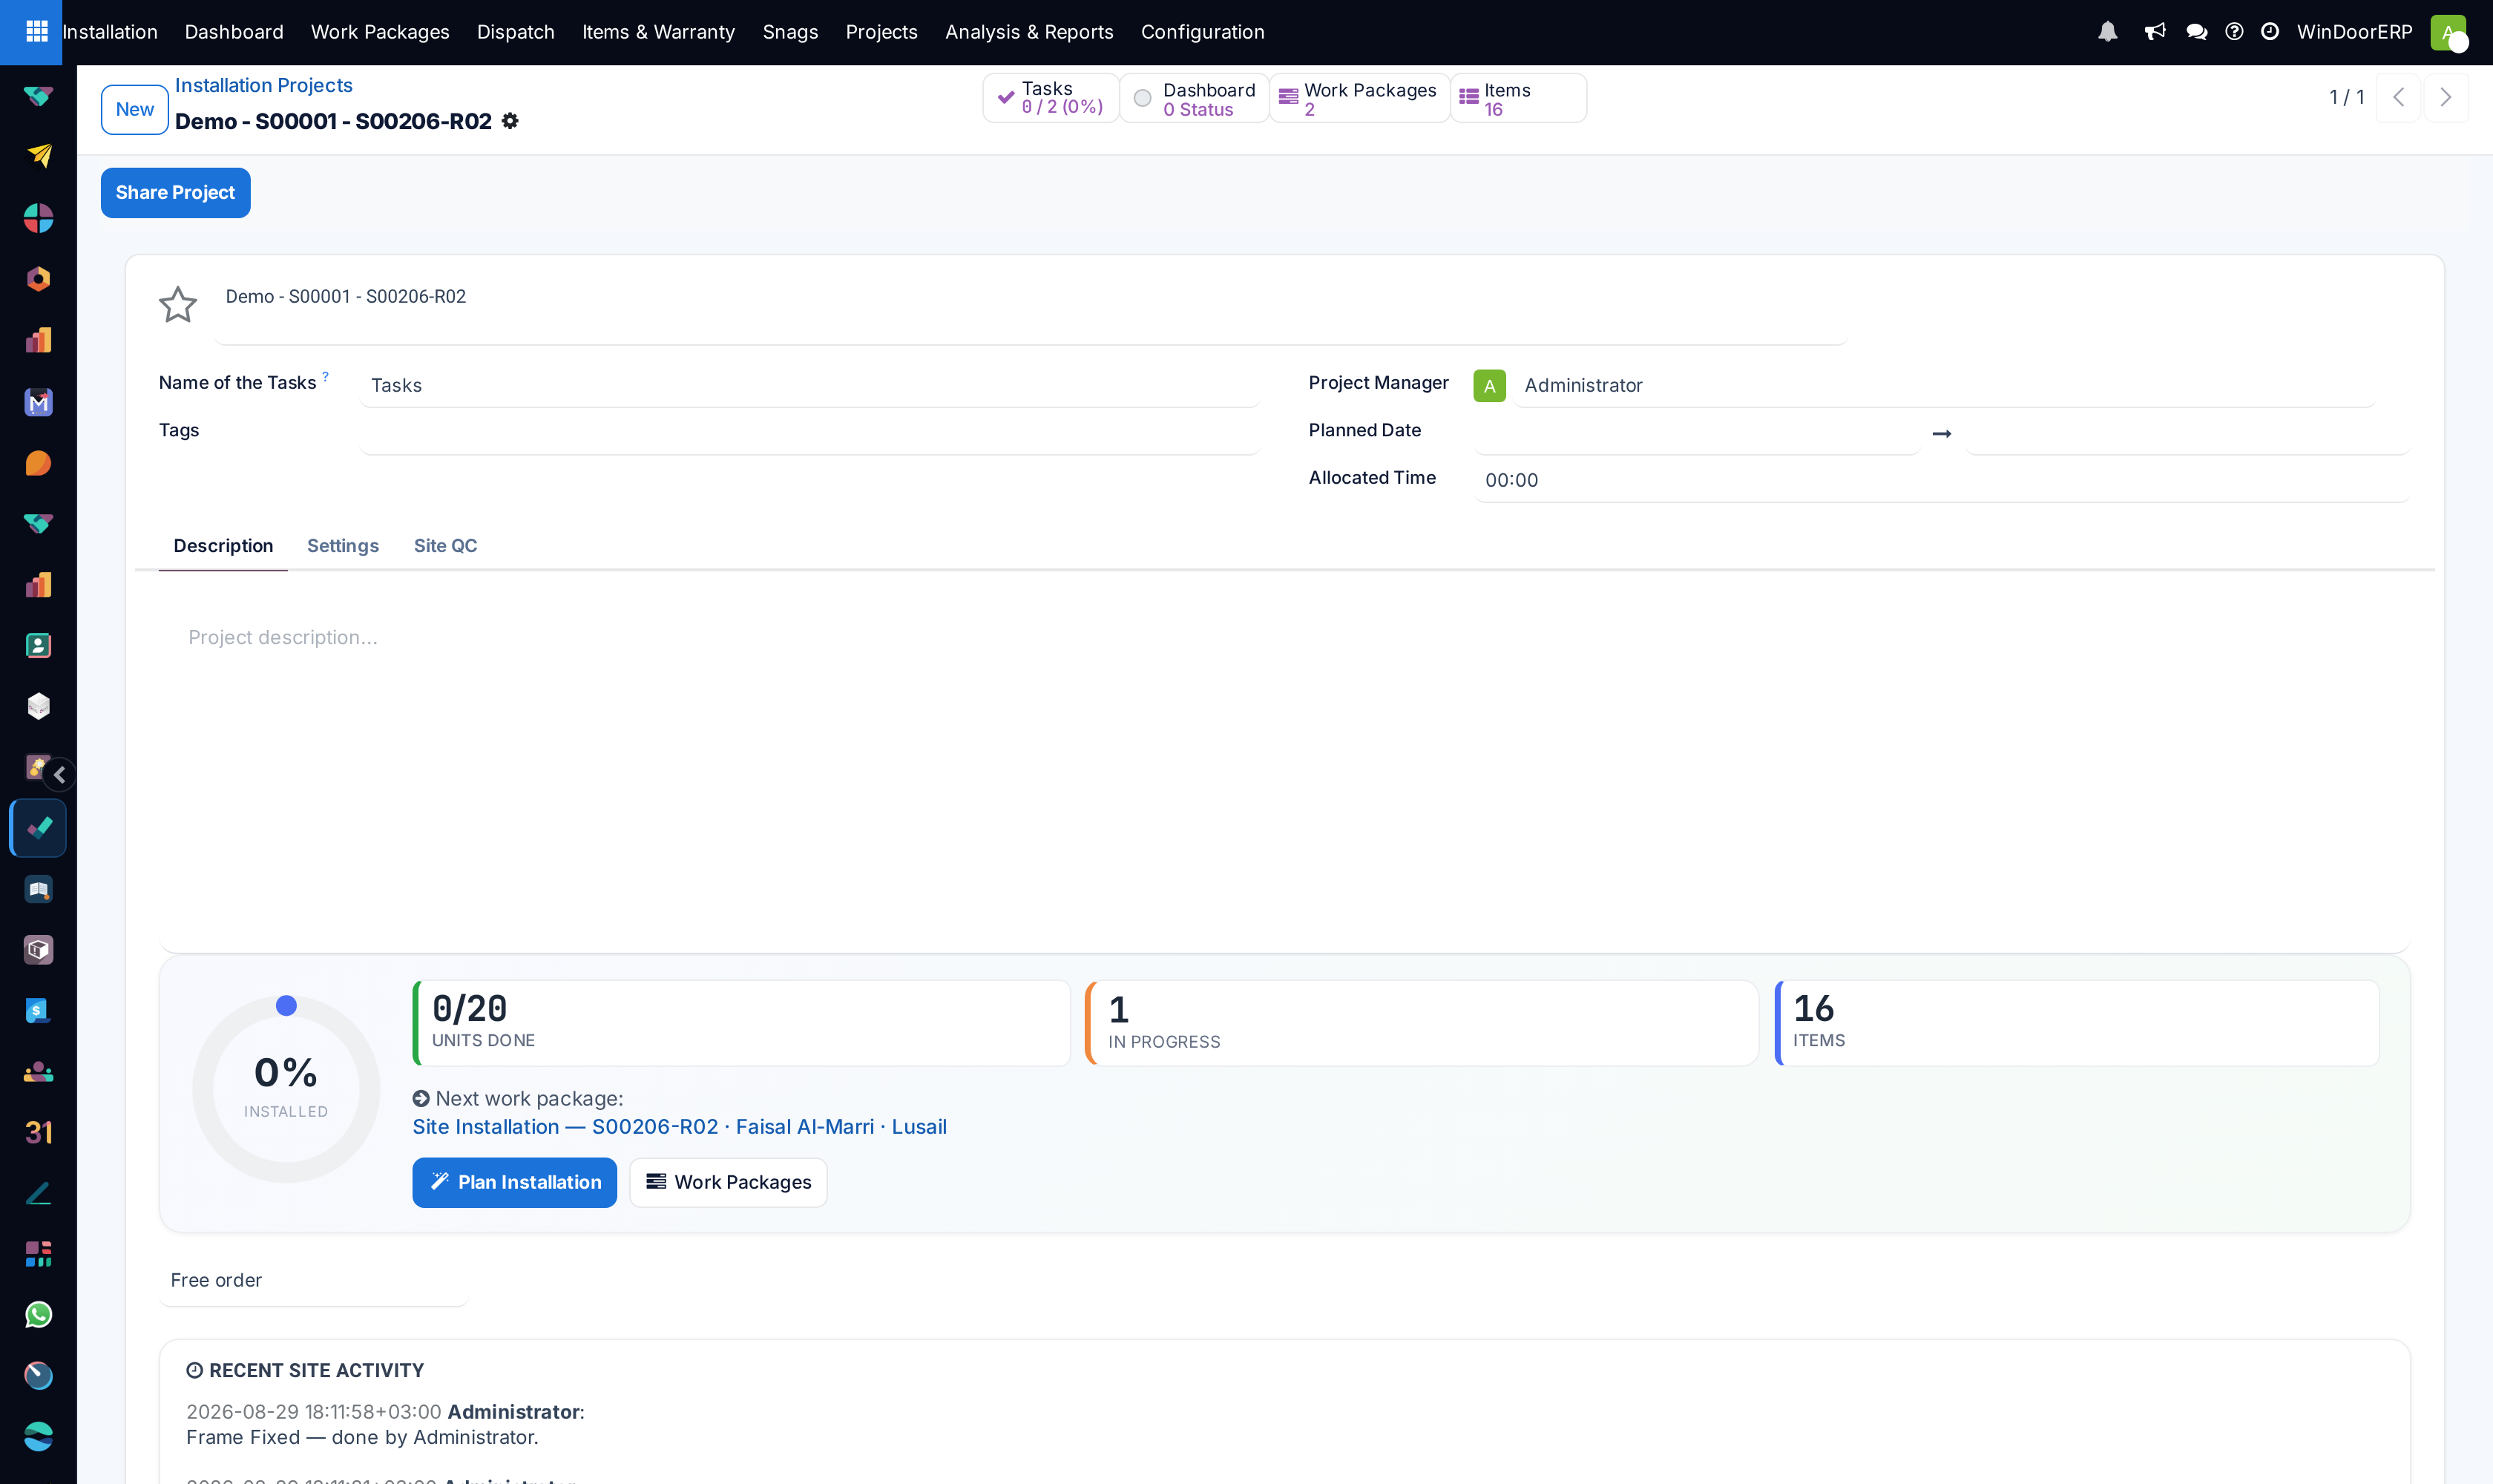Open the help question mark icon
2493x1484 pixels.
(x=2234, y=32)
